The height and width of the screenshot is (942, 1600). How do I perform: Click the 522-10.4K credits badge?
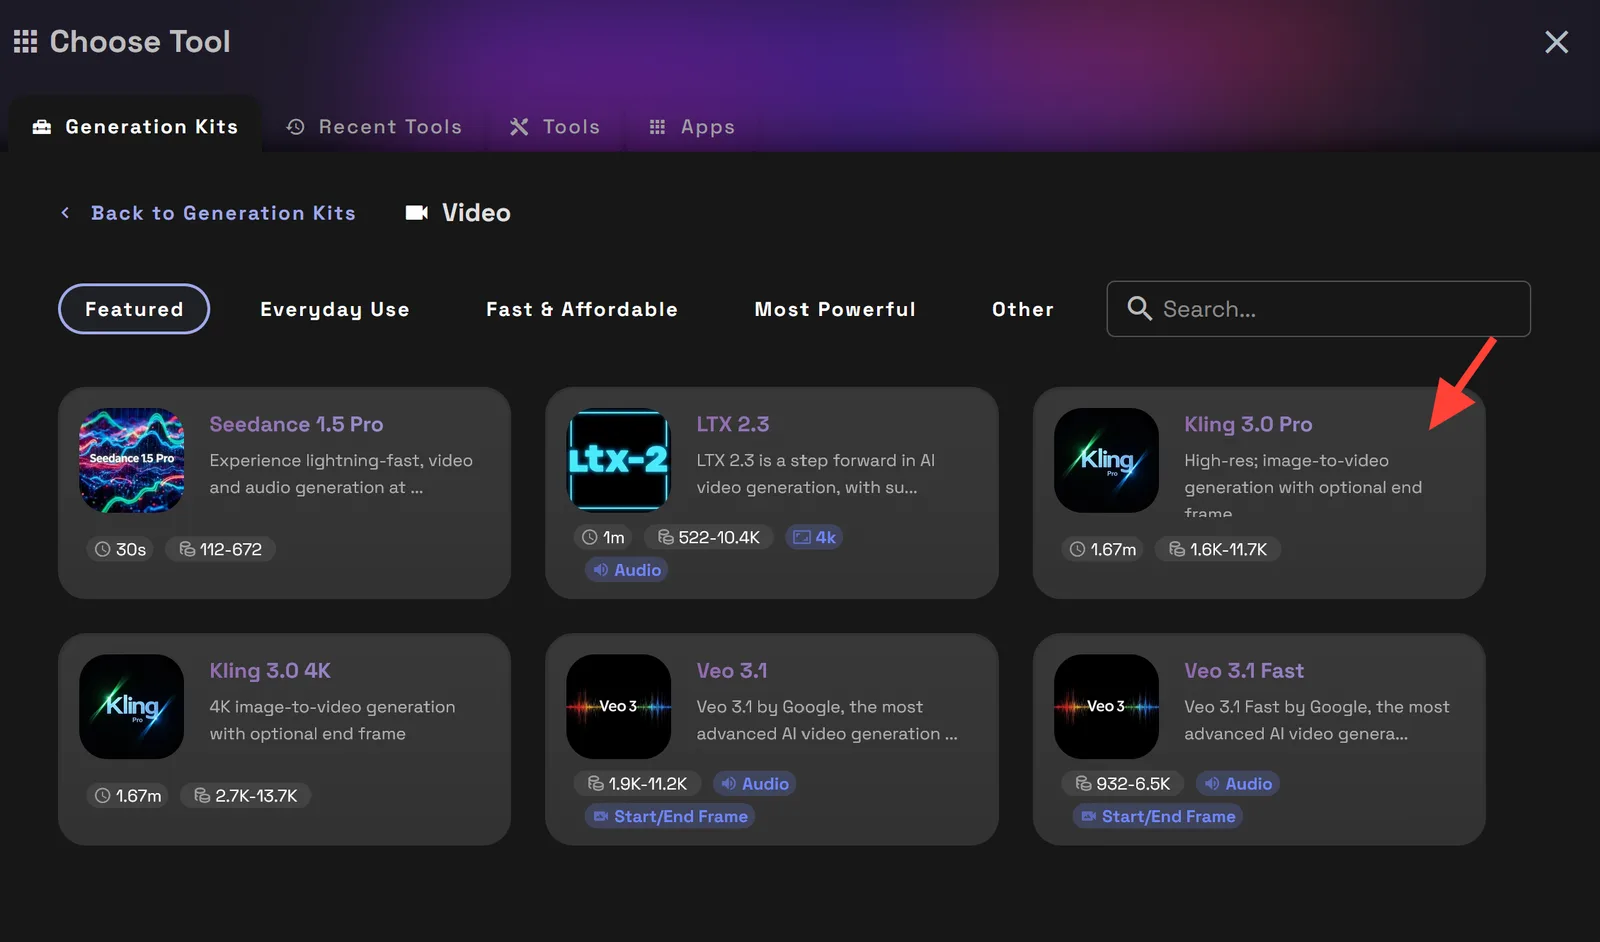[709, 537]
